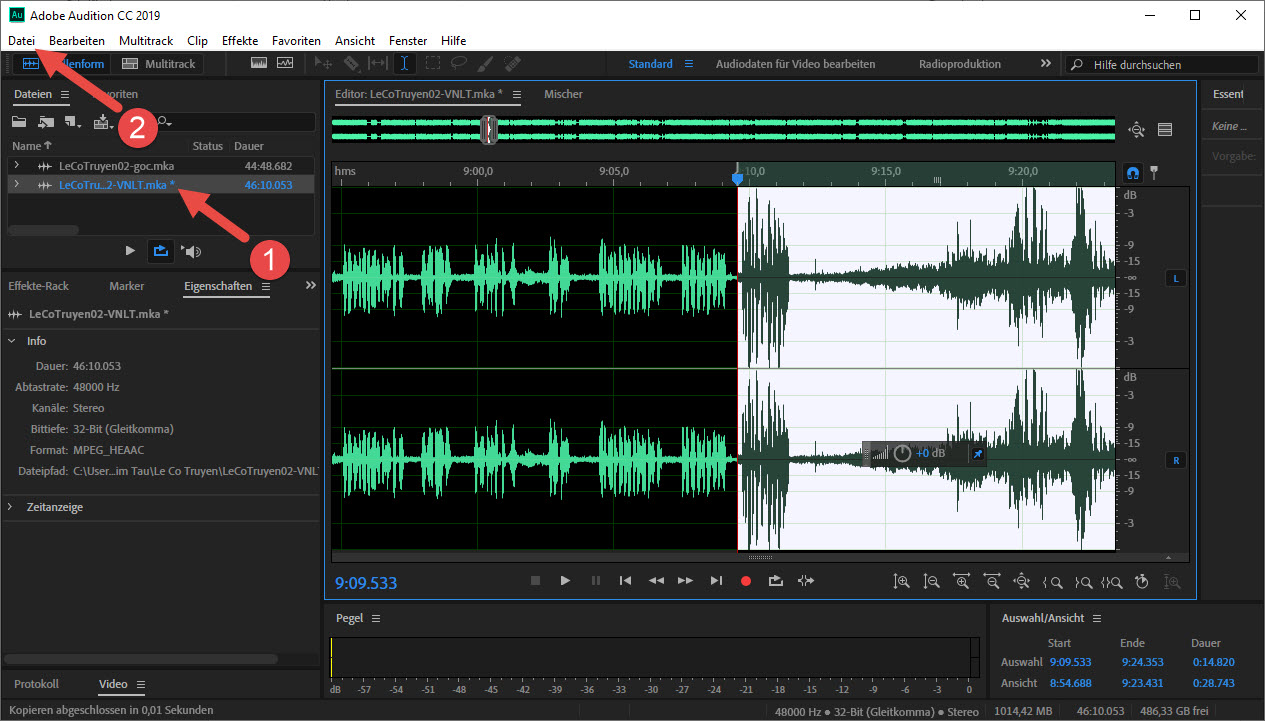Toggle loop playback in transport
1265x721 pixels.
775,580
